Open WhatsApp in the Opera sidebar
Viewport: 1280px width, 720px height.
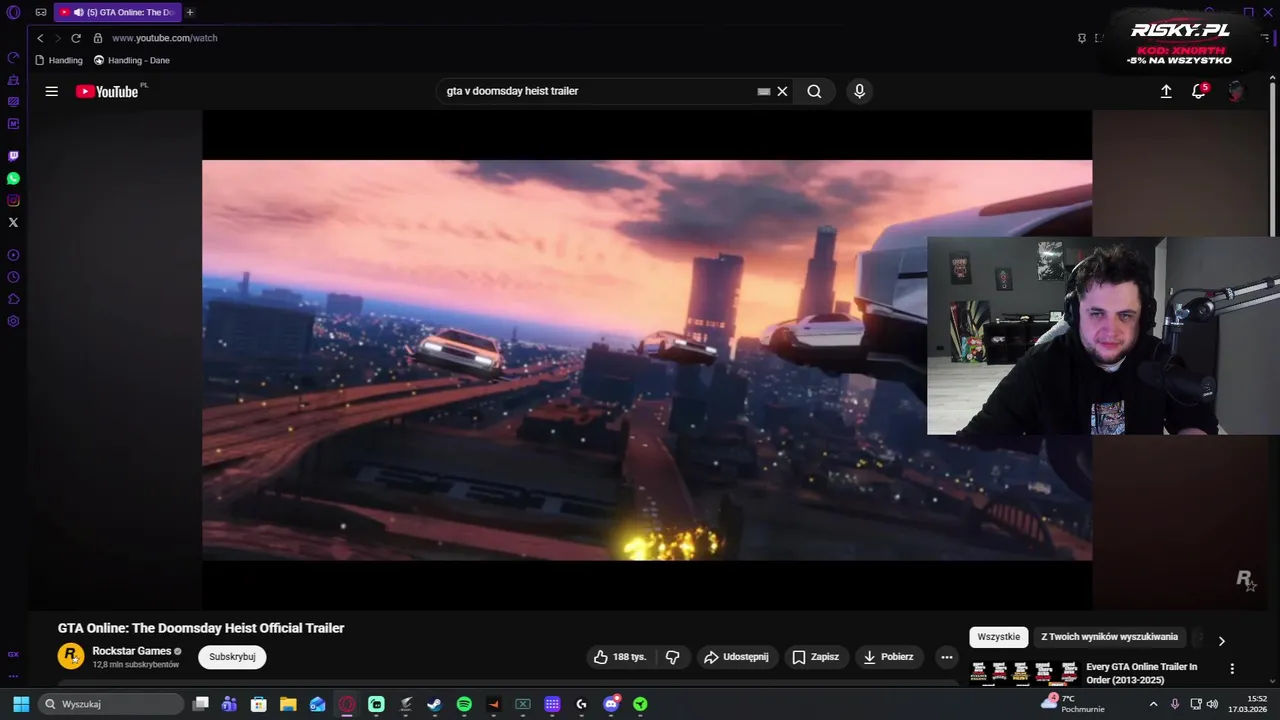click(x=13, y=178)
